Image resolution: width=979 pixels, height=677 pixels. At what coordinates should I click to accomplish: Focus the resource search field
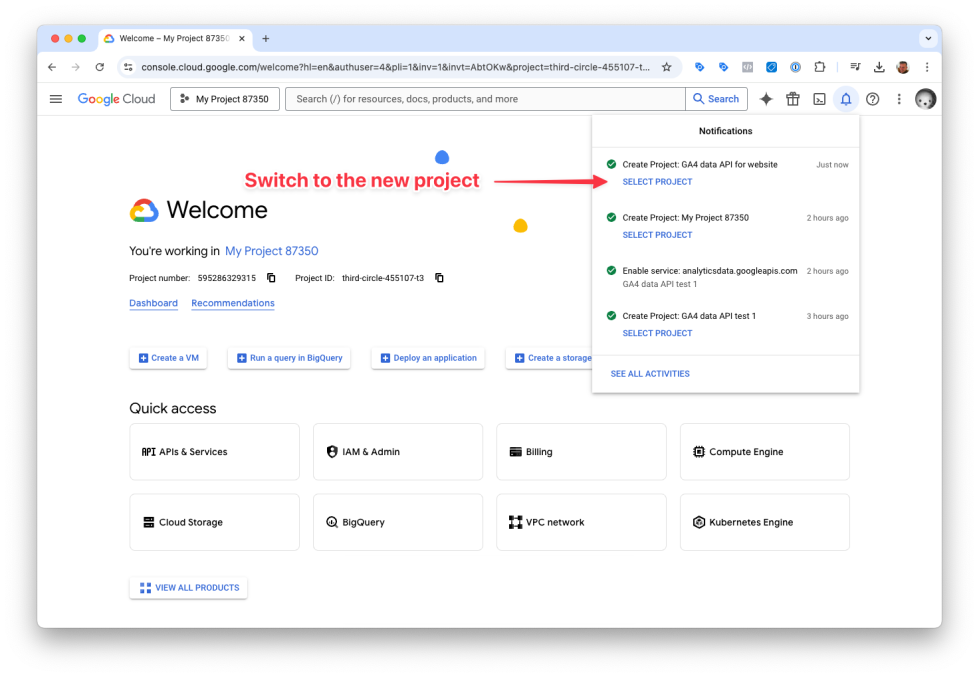click(x=485, y=99)
